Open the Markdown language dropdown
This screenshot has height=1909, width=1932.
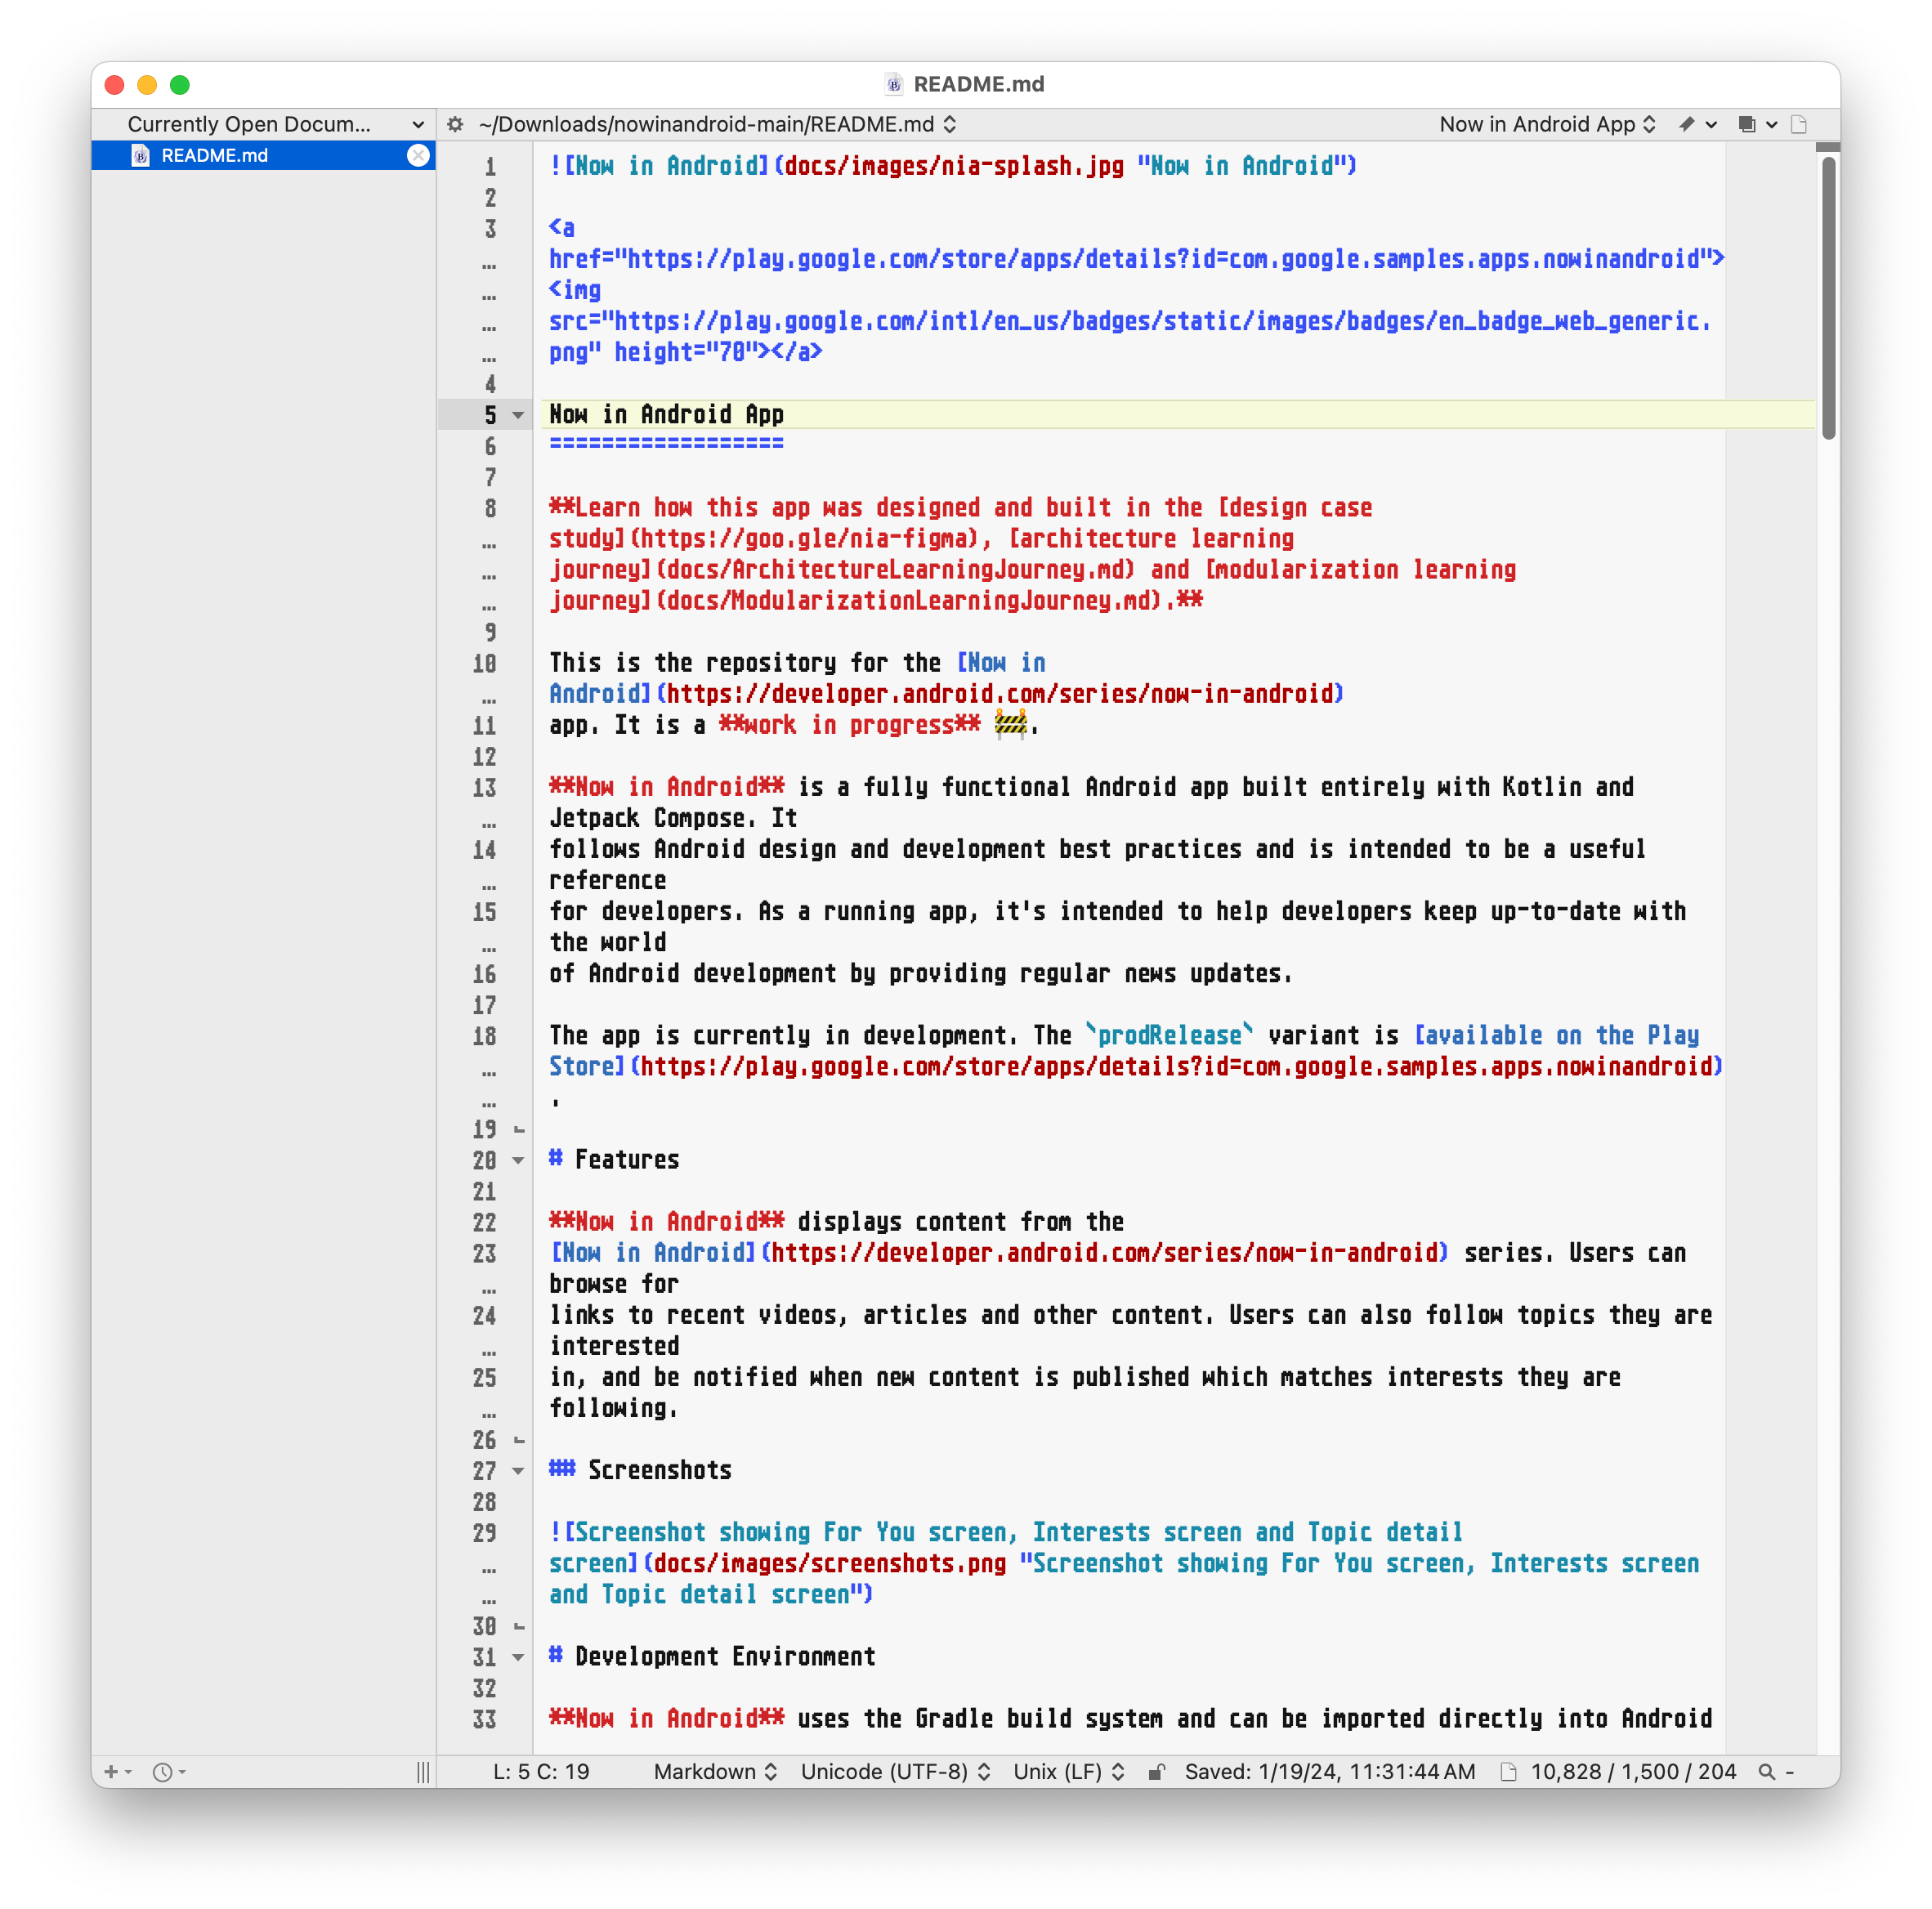[x=715, y=1771]
